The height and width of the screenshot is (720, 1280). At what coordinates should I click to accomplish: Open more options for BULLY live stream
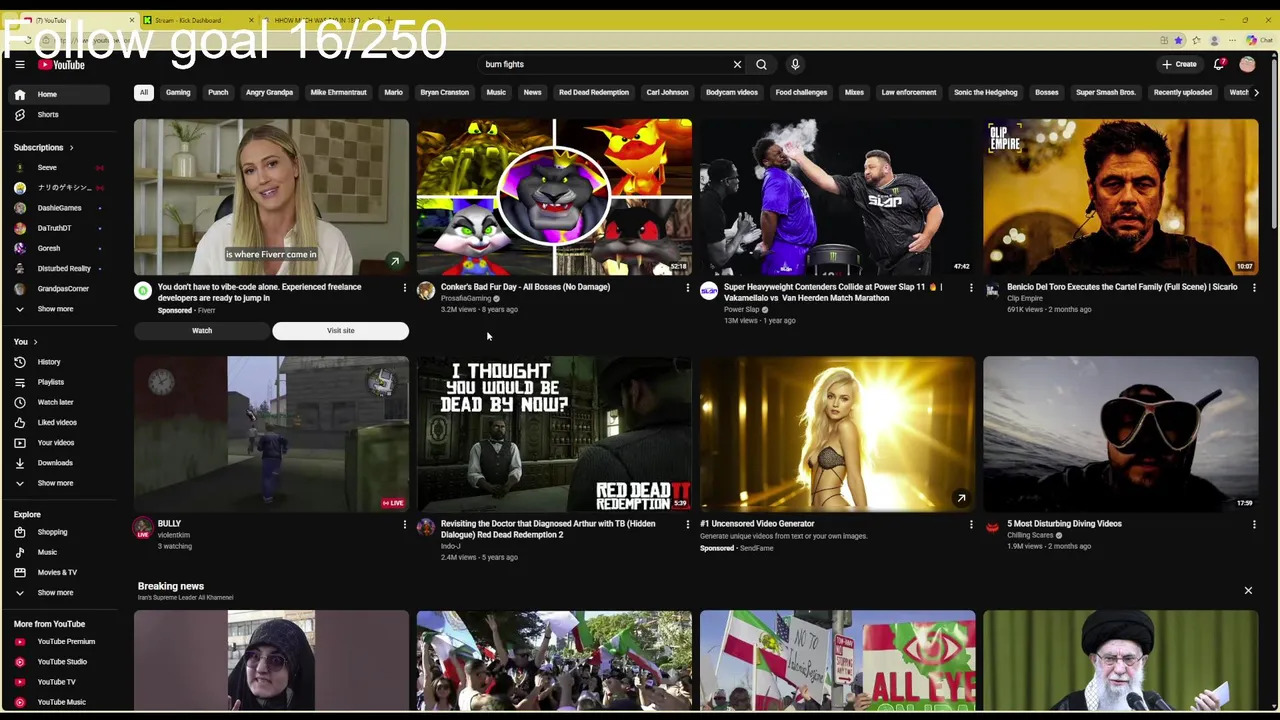click(x=404, y=524)
